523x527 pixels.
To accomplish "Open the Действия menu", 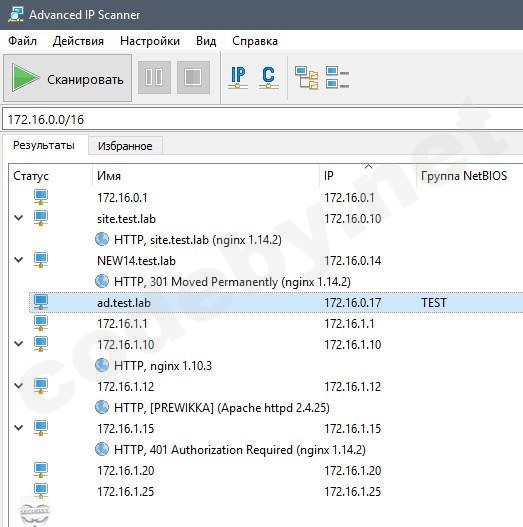I will (78, 41).
